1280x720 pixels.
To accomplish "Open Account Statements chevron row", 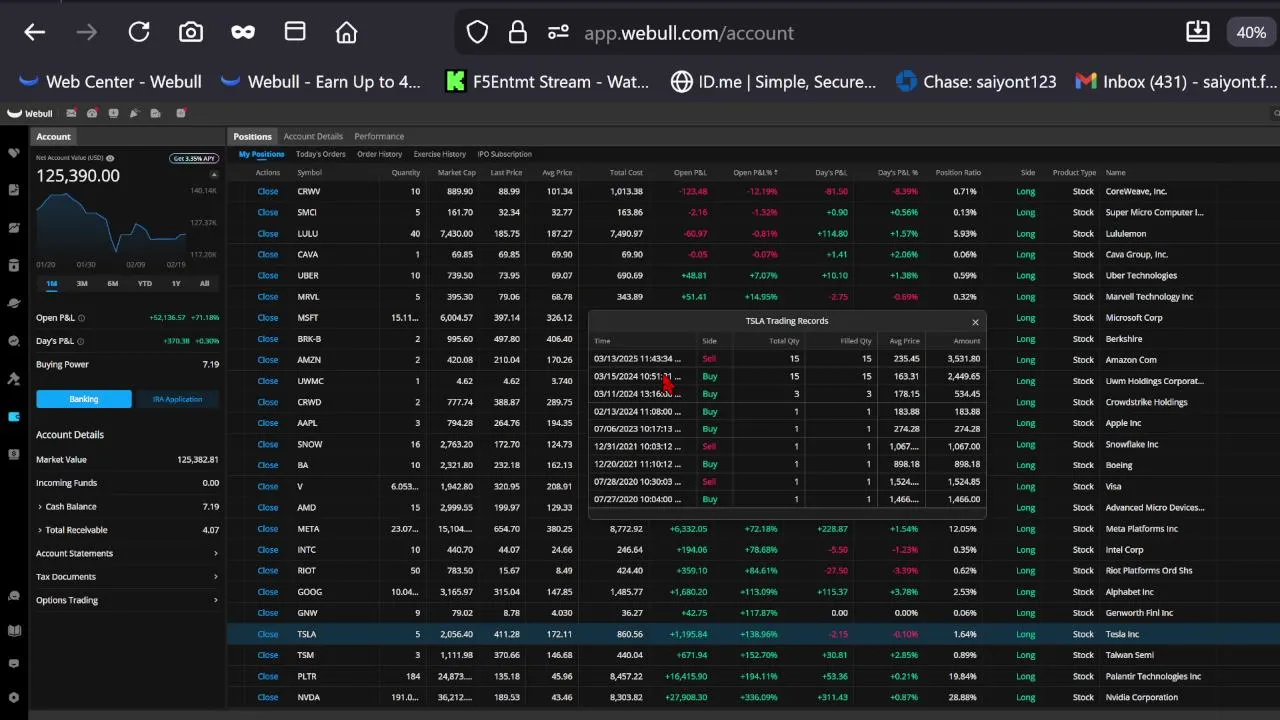I will click(x=127, y=553).
